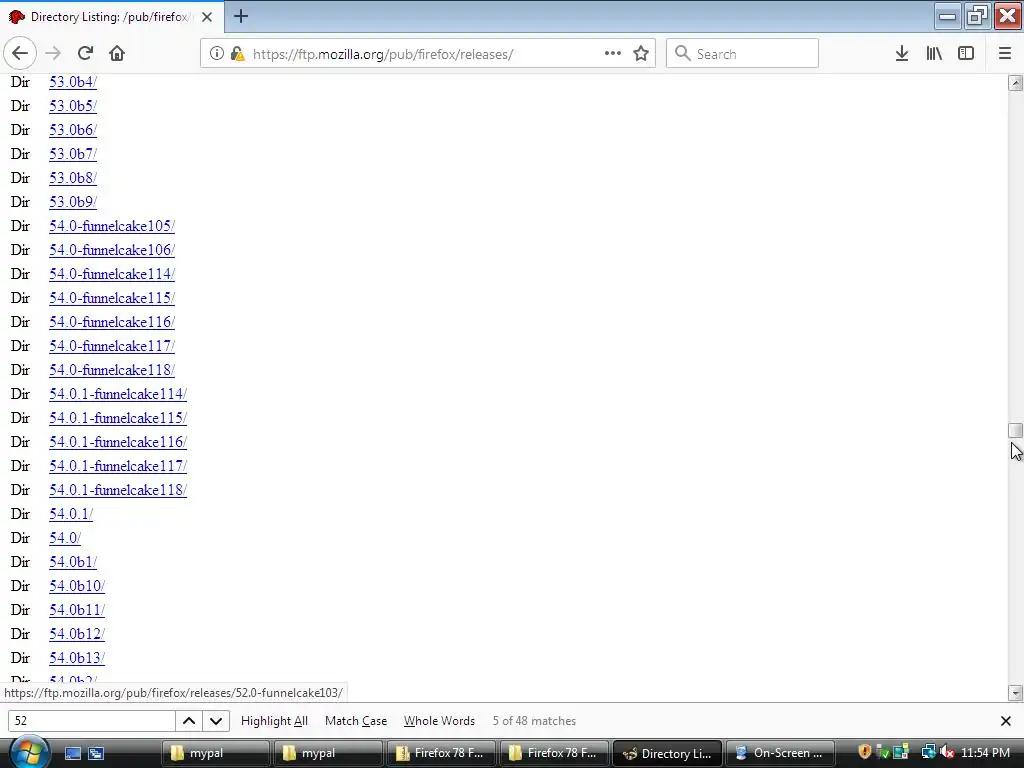Click the 11:54 PM system clock
1024x768 pixels.
pos(985,753)
